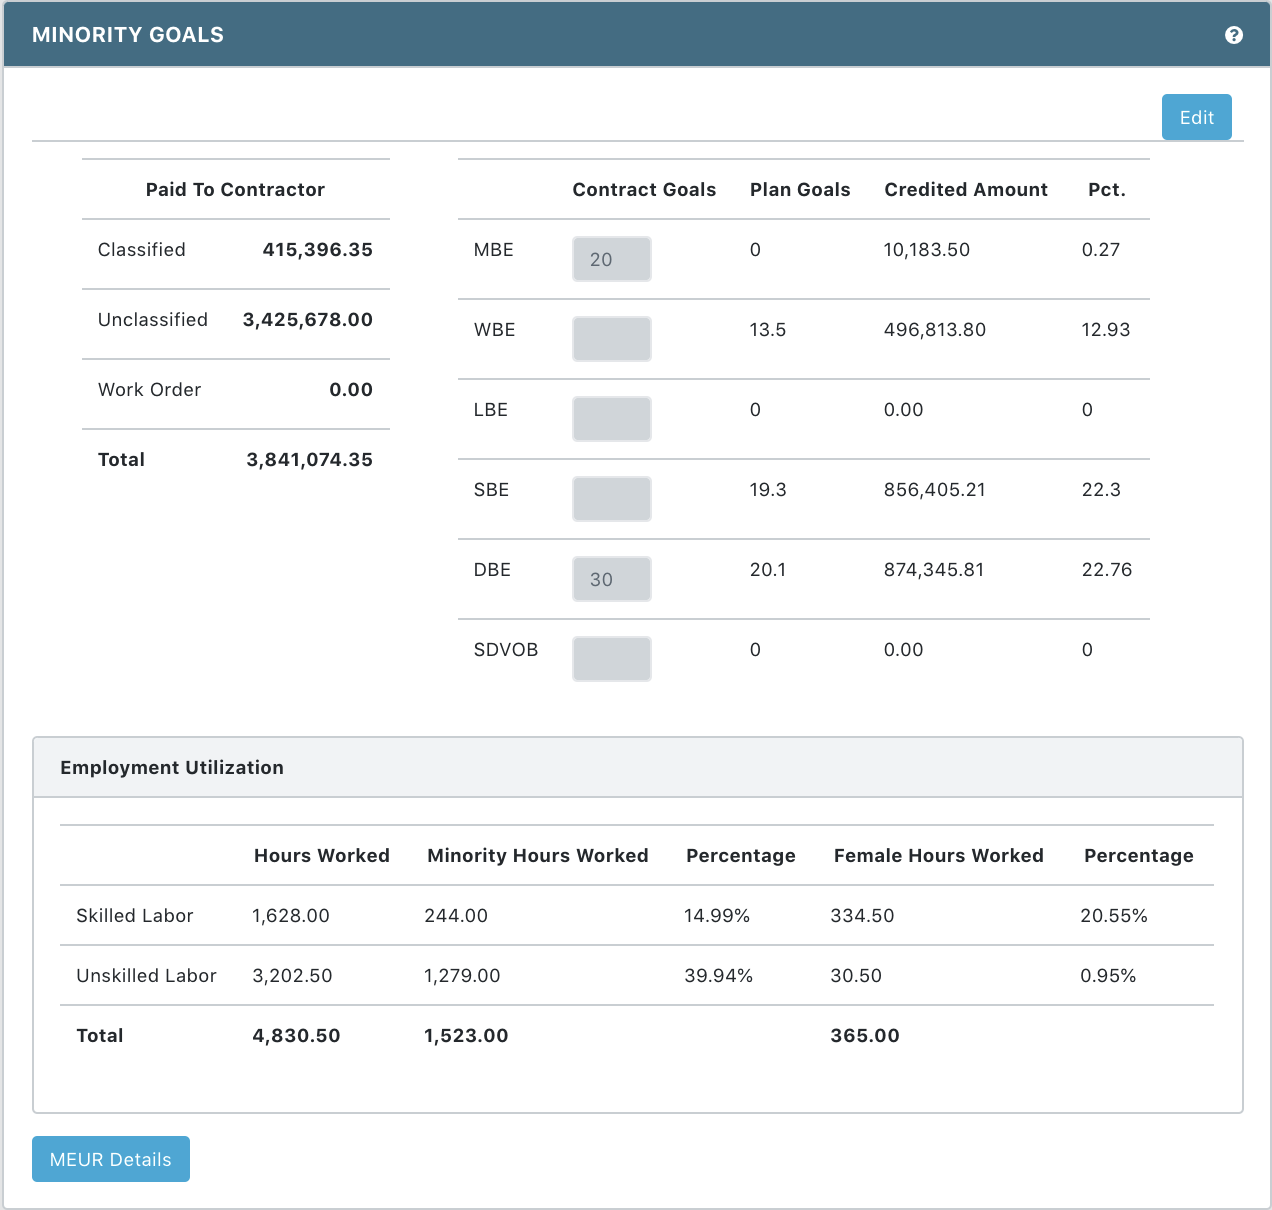Click DBE percentage 22.76
Image resolution: width=1272 pixels, height=1210 pixels.
click(1107, 570)
